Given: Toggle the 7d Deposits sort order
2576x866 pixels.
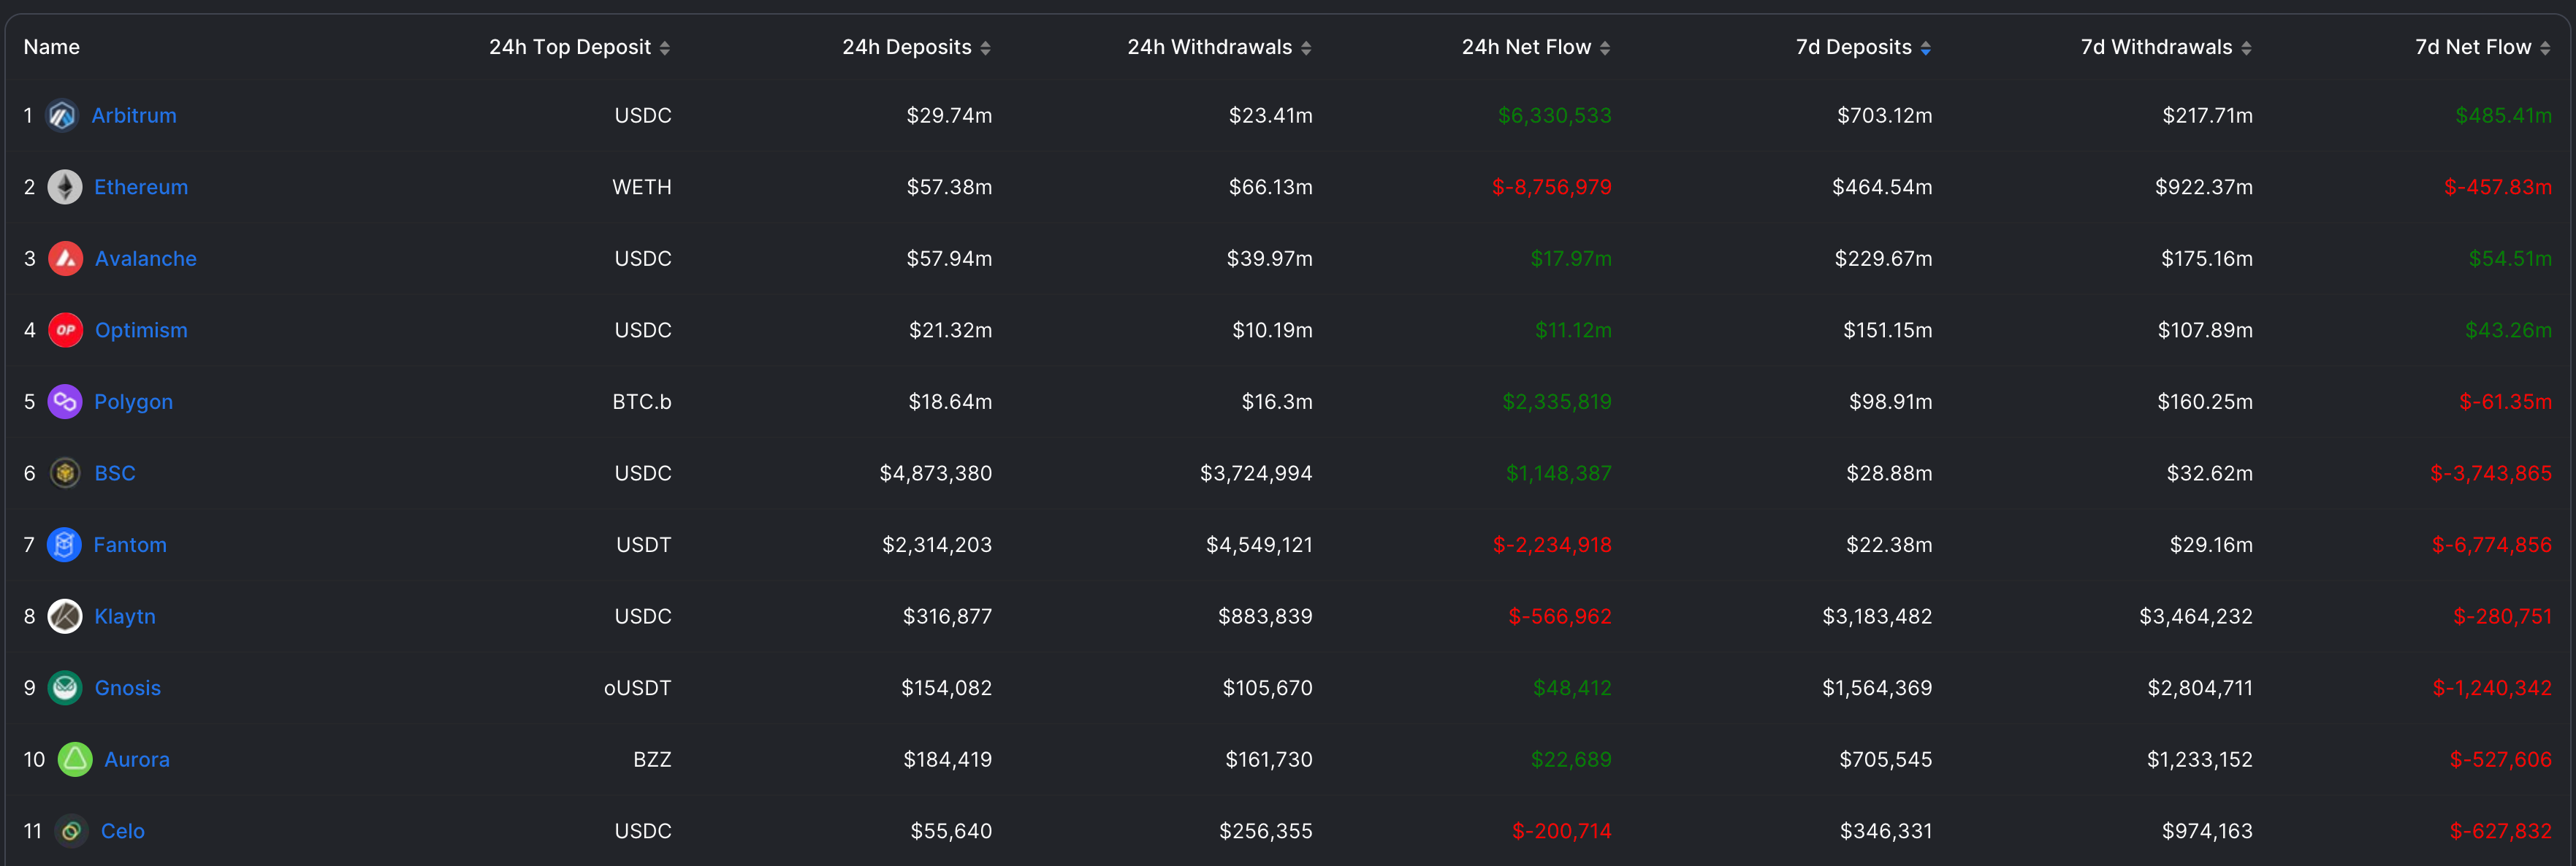Looking at the screenshot, I should pyautogui.click(x=1925, y=48).
